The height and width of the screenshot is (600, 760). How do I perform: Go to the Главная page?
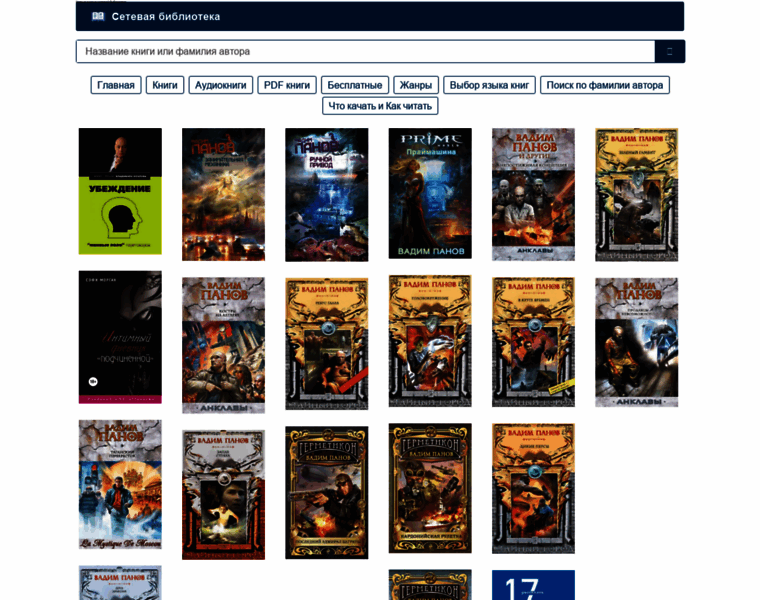[116, 85]
